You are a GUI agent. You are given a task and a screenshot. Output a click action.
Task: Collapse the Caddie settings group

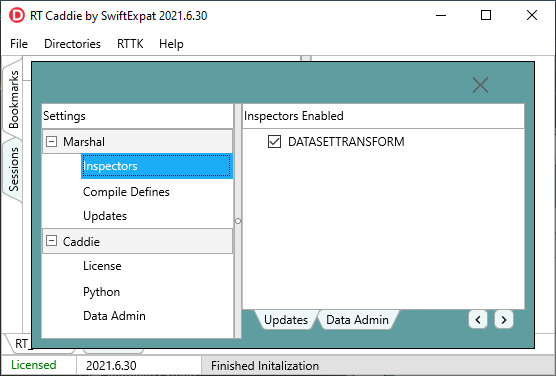(51, 241)
